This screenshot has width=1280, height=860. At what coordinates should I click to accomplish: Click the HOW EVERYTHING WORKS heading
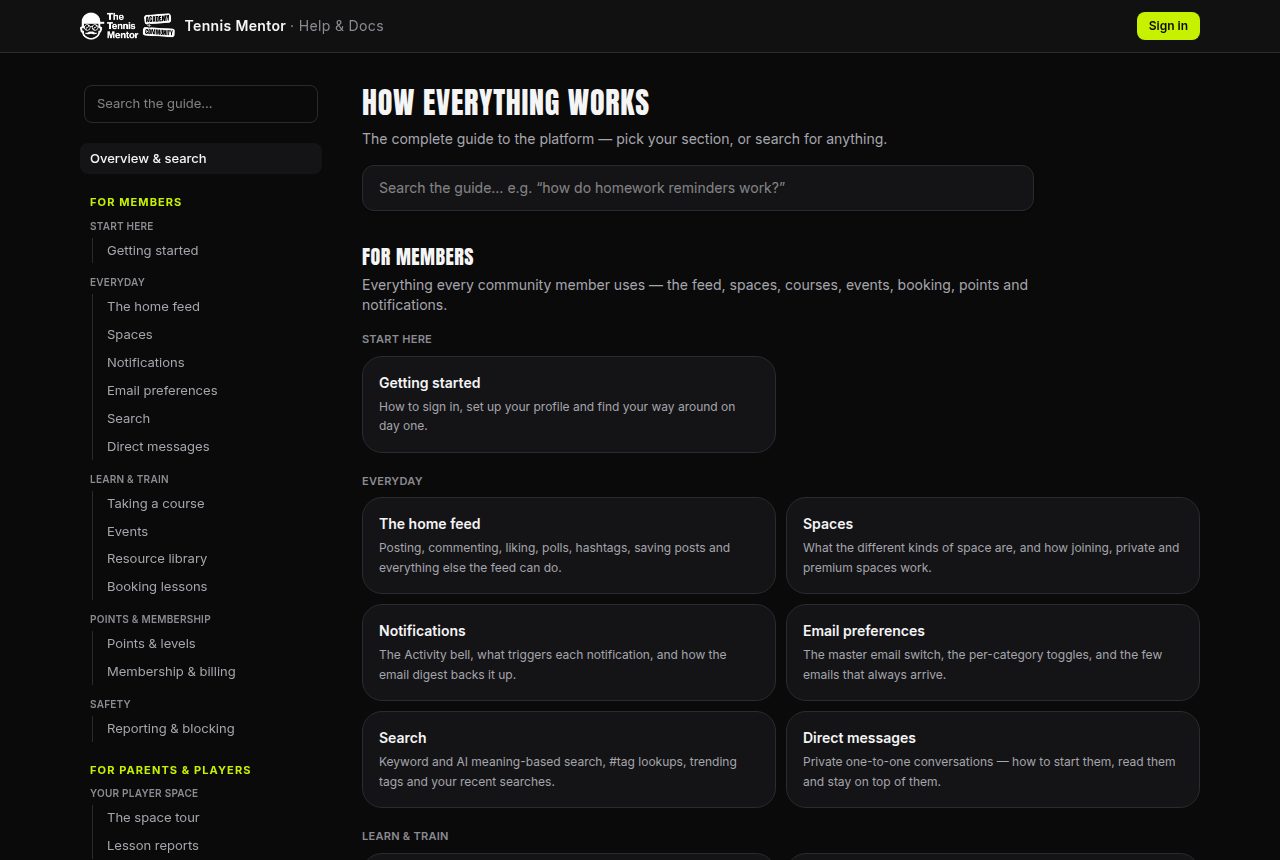click(505, 103)
